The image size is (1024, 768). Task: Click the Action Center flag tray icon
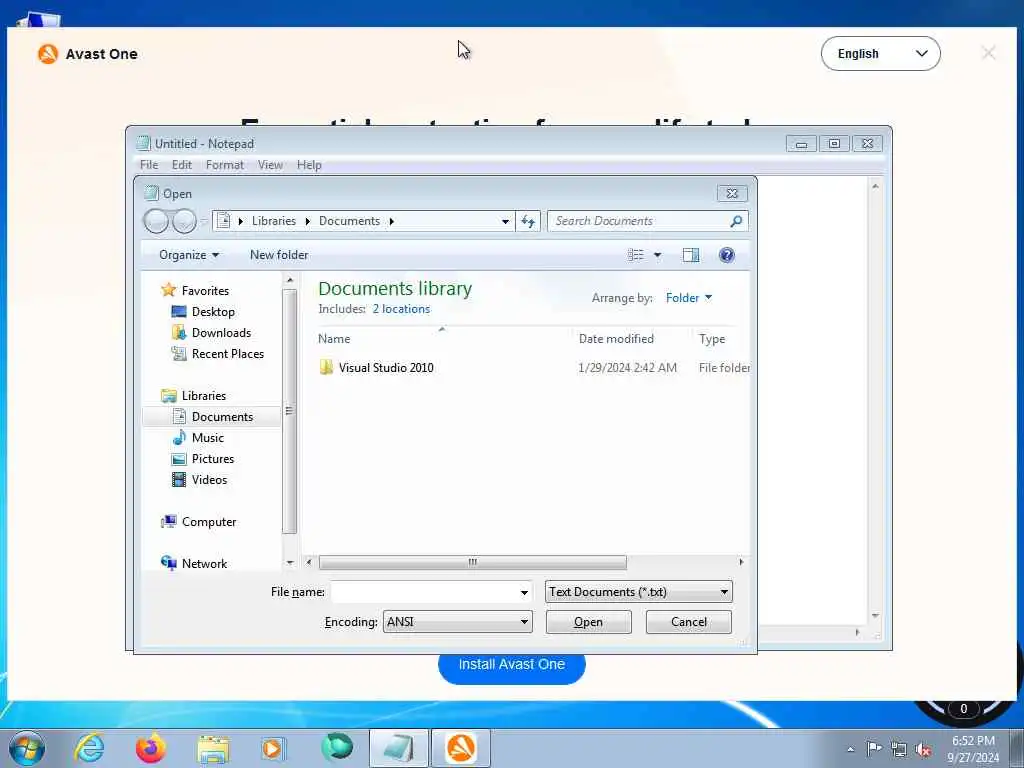point(874,748)
